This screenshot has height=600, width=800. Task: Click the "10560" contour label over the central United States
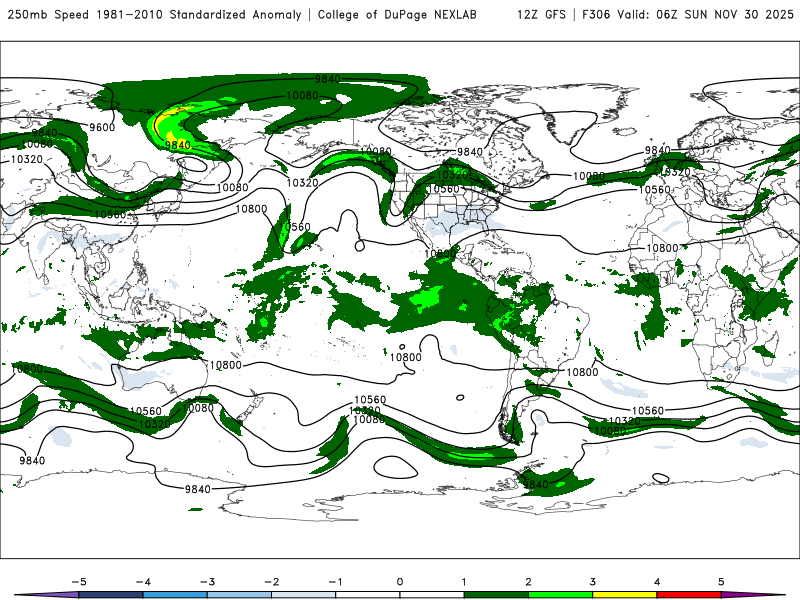pos(443,189)
